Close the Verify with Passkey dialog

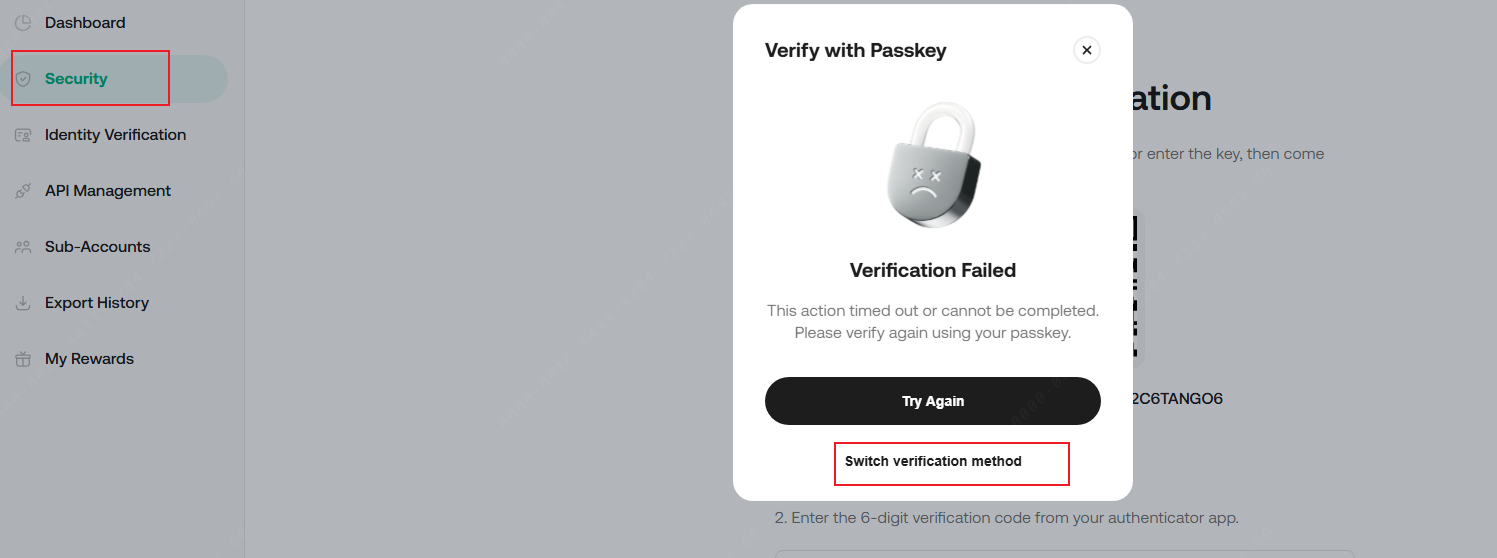[x=1086, y=50]
